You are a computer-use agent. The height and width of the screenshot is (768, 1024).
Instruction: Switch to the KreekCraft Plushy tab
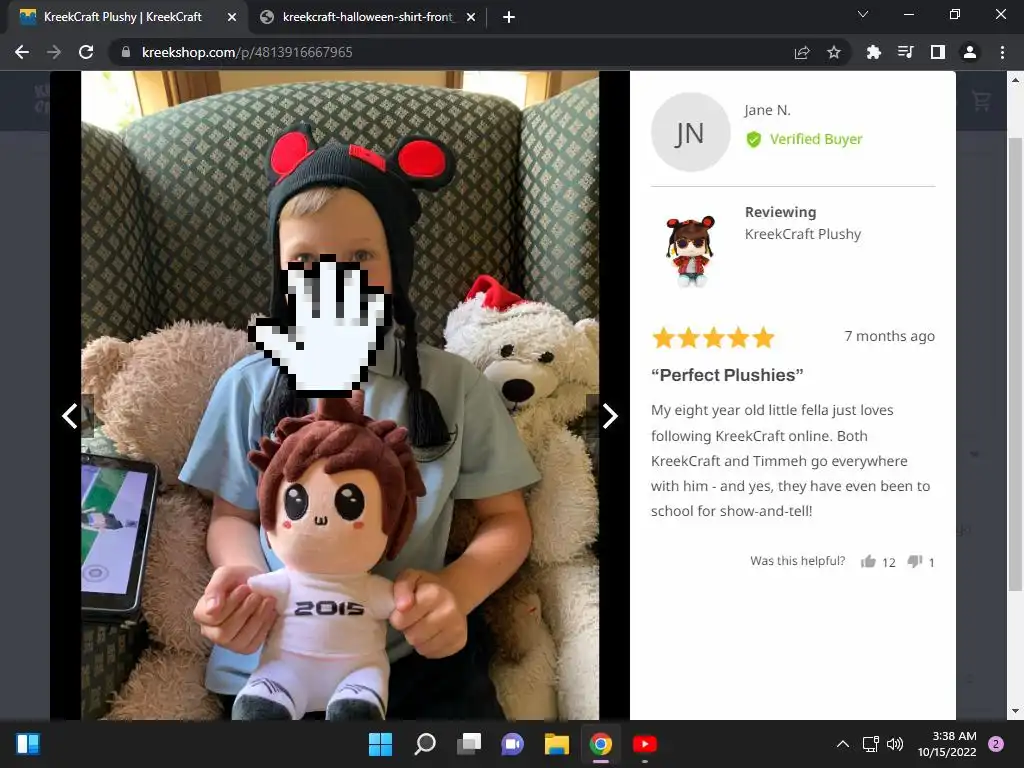pyautogui.click(x=123, y=17)
